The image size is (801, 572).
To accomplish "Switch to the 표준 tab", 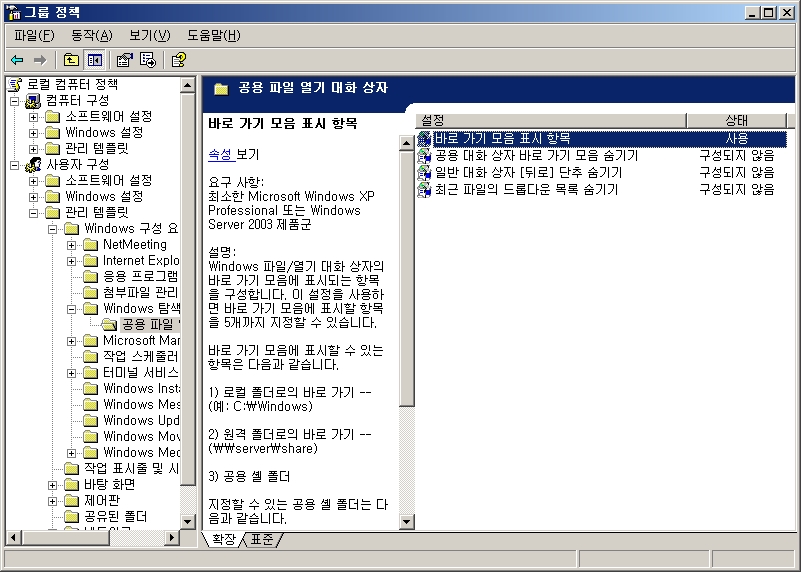I will pyautogui.click(x=262, y=539).
